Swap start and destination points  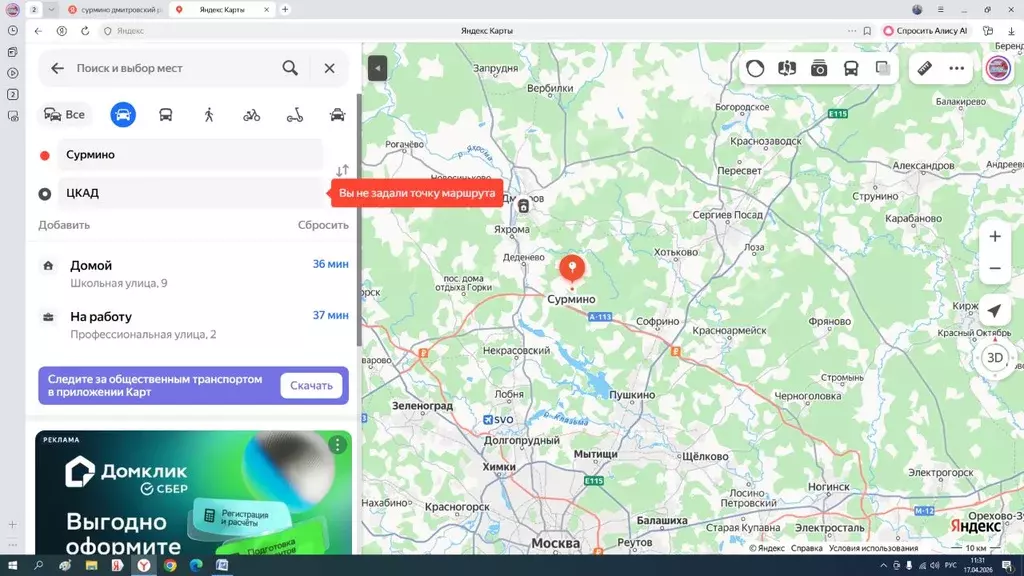click(342, 171)
